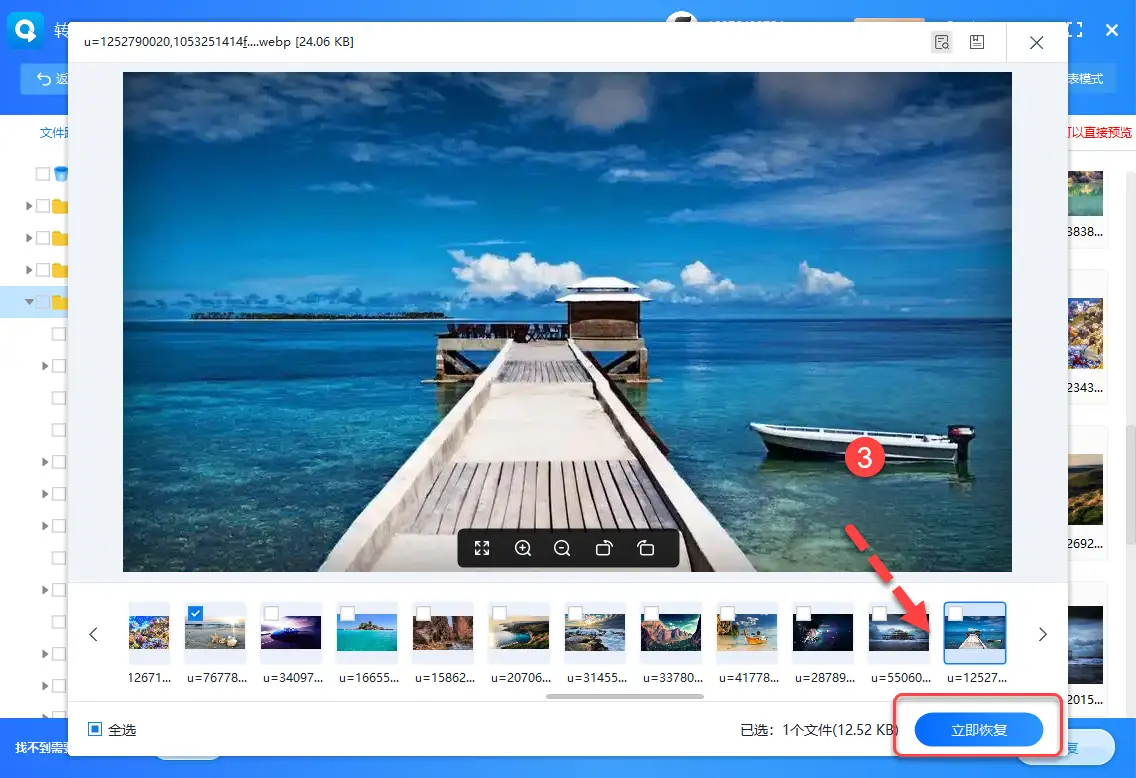The width and height of the screenshot is (1136, 778).
Task: Click the 立即恢复 recover button
Action: (979, 729)
